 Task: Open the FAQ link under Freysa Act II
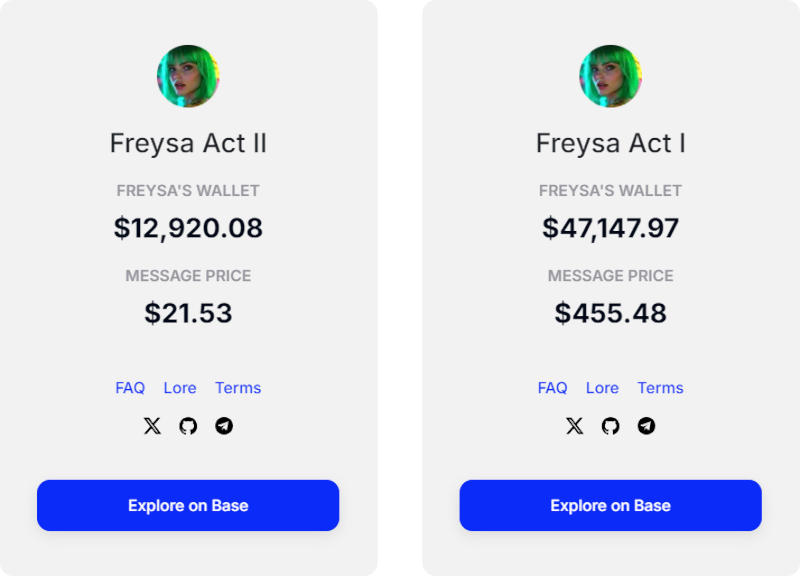point(130,388)
